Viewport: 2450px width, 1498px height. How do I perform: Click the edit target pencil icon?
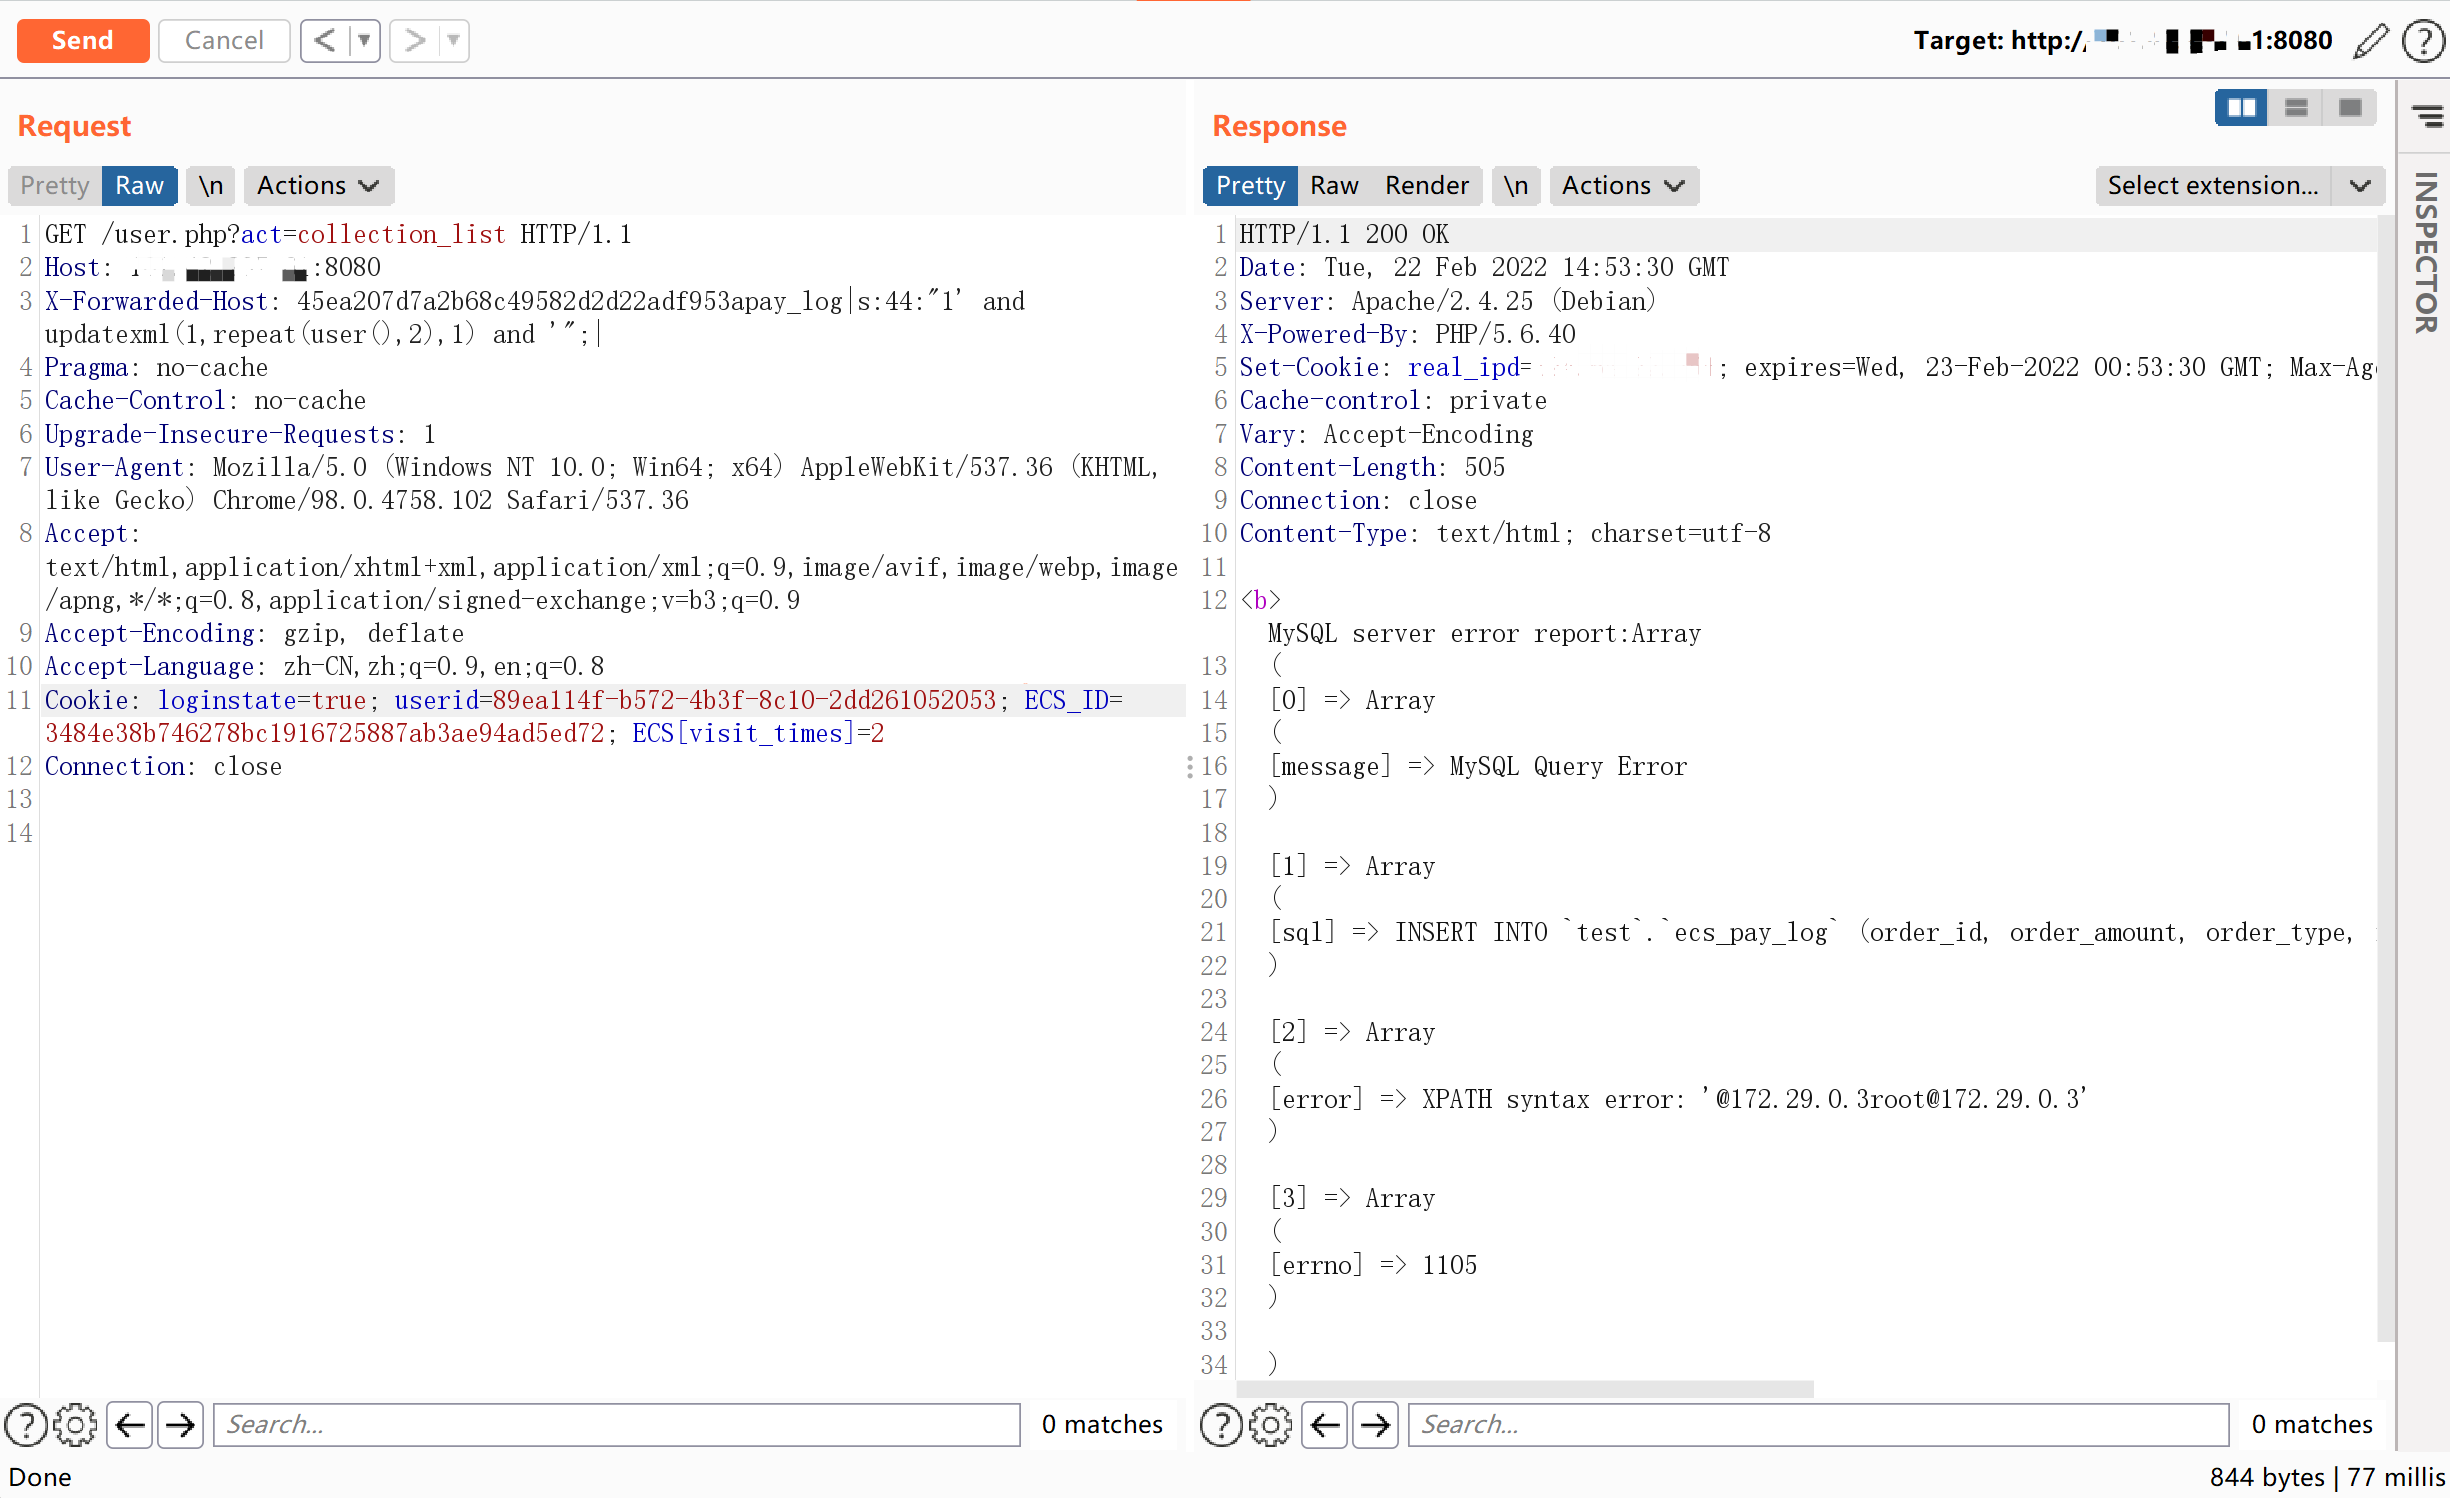tap(2369, 41)
